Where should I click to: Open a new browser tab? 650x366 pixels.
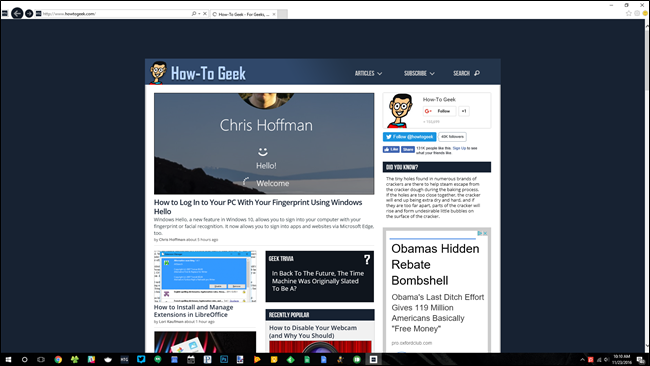coord(282,14)
